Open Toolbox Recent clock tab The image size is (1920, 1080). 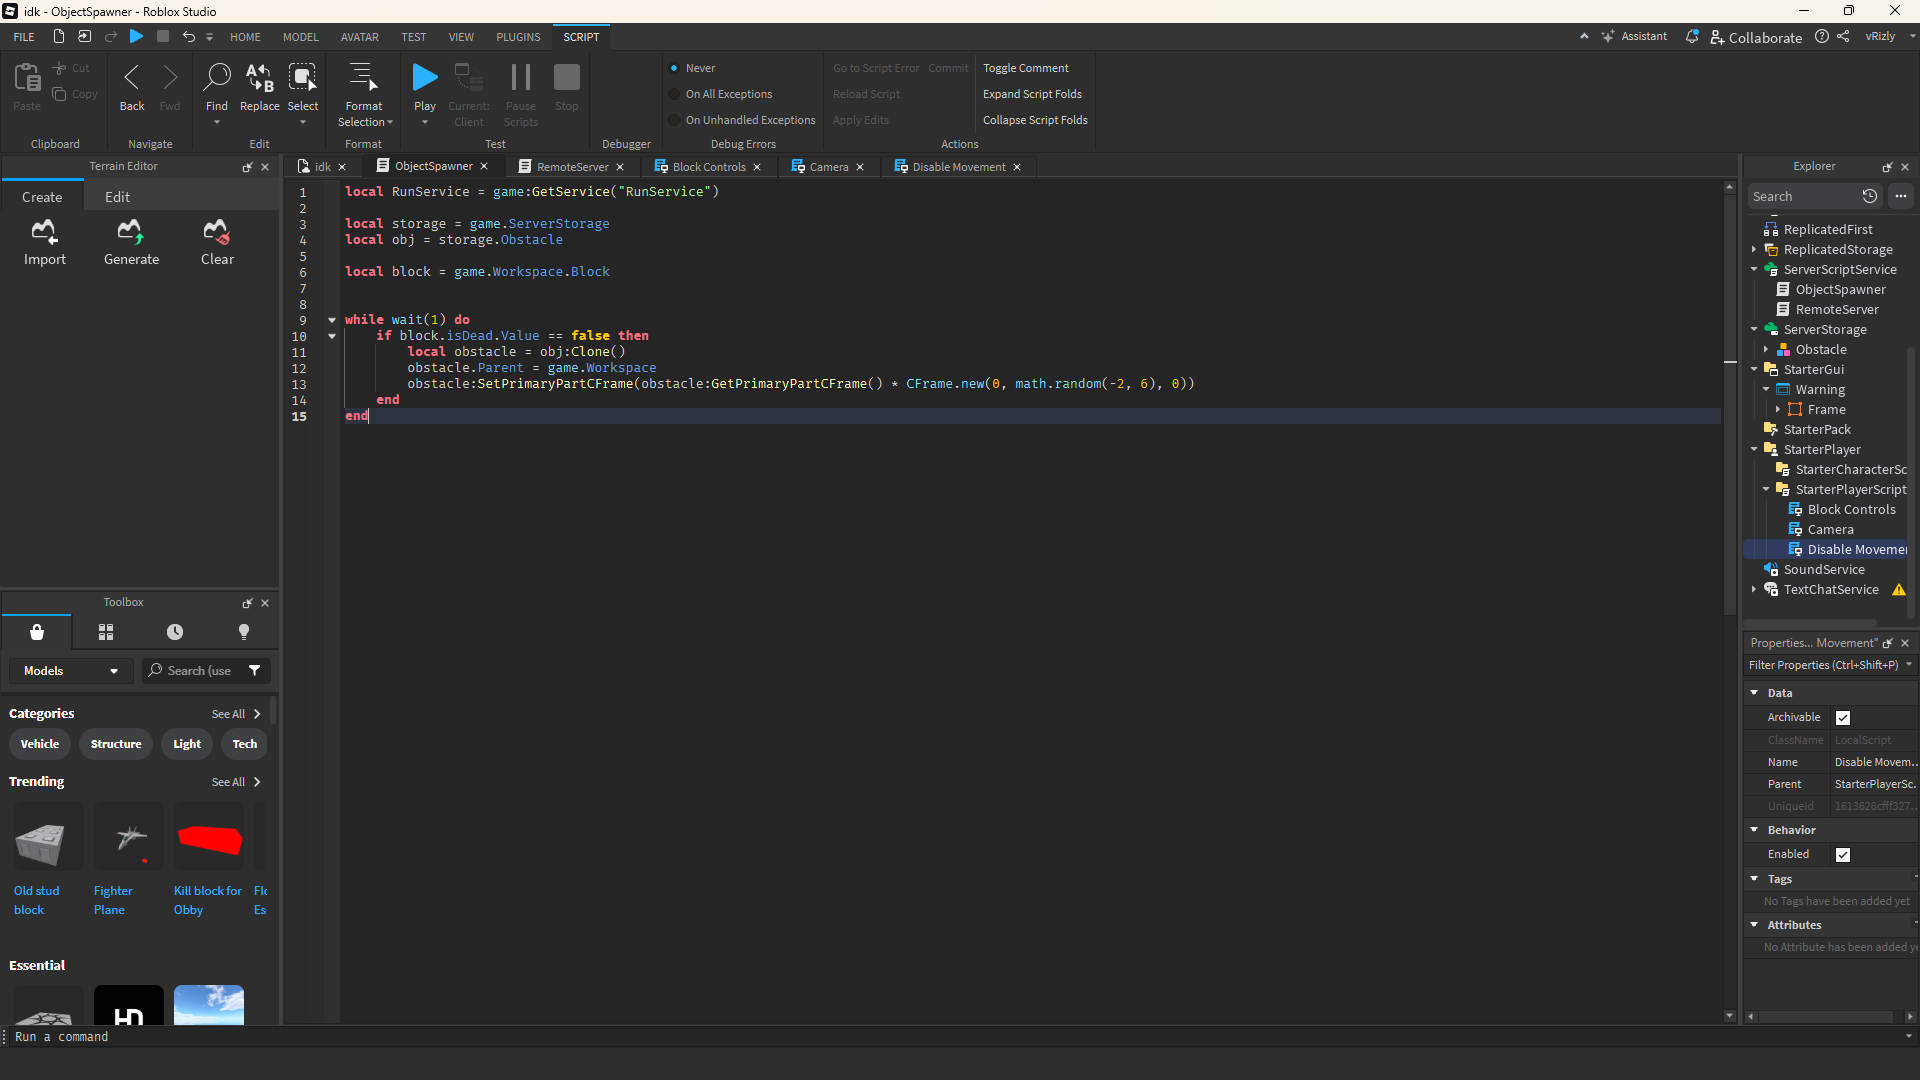175,632
